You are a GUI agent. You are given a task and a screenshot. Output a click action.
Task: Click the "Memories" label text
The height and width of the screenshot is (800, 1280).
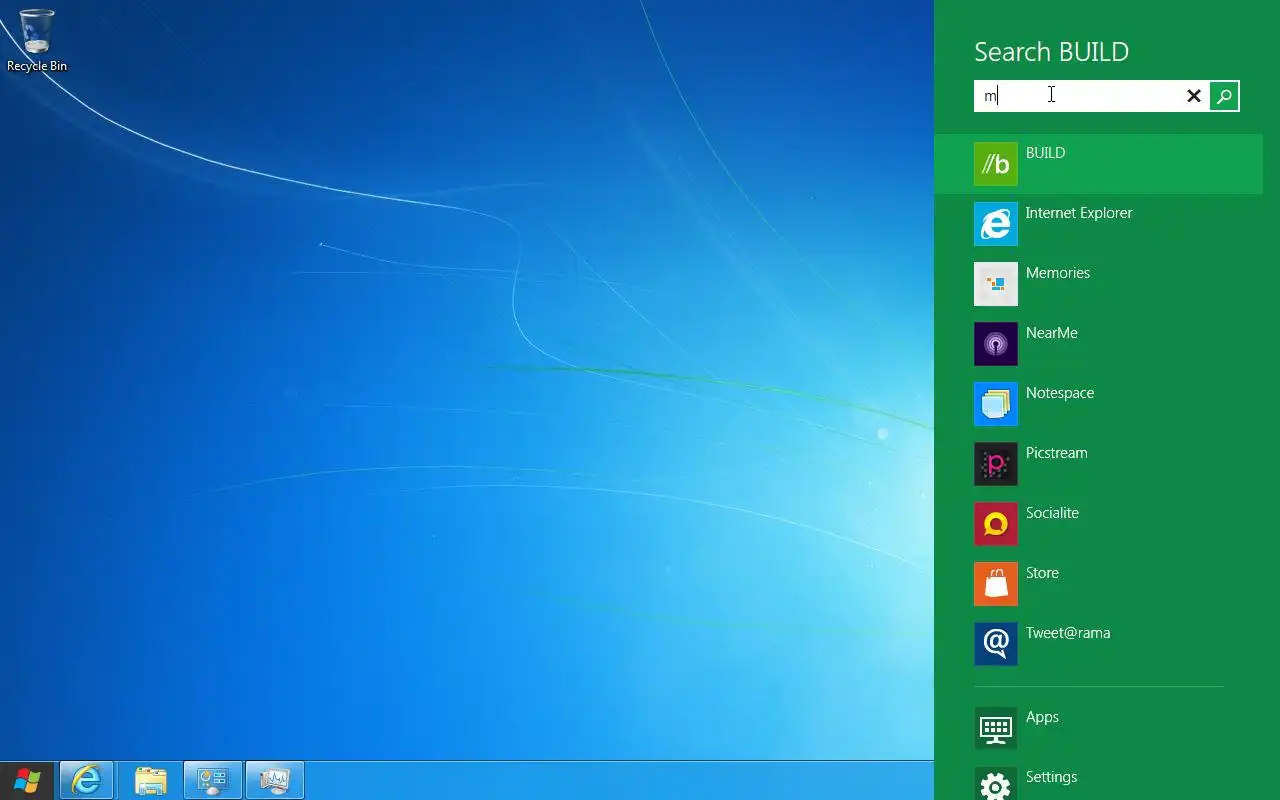coord(1058,273)
